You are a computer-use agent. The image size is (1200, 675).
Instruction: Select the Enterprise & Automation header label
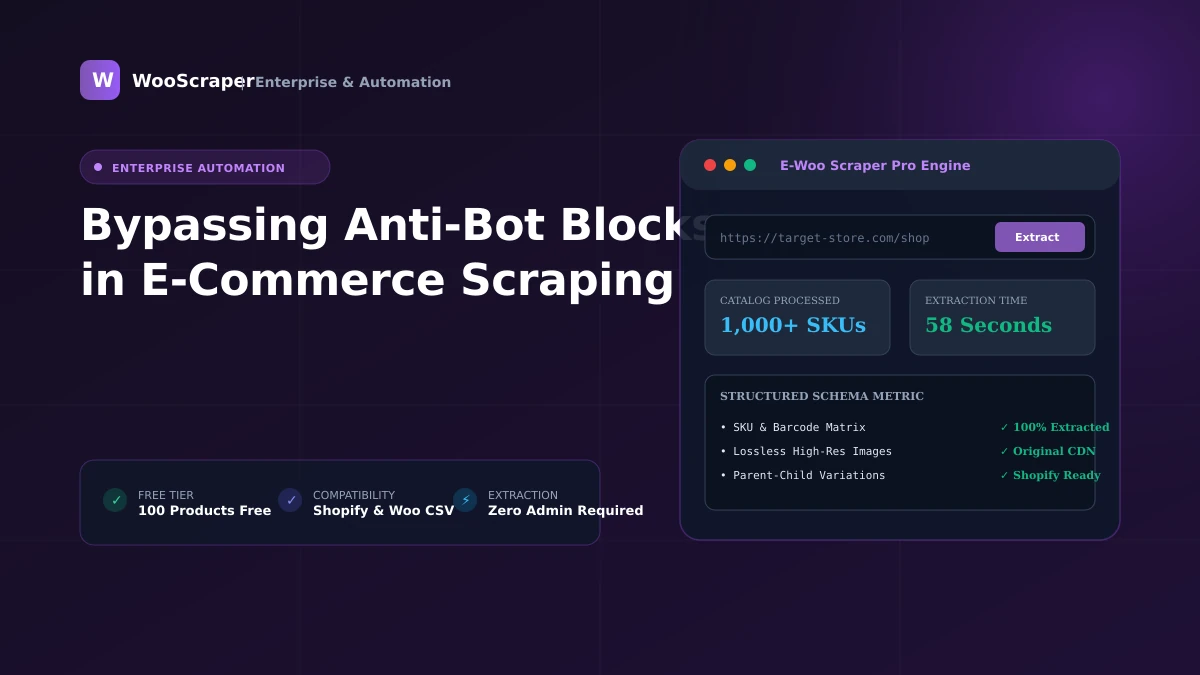pyautogui.click(x=353, y=82)
